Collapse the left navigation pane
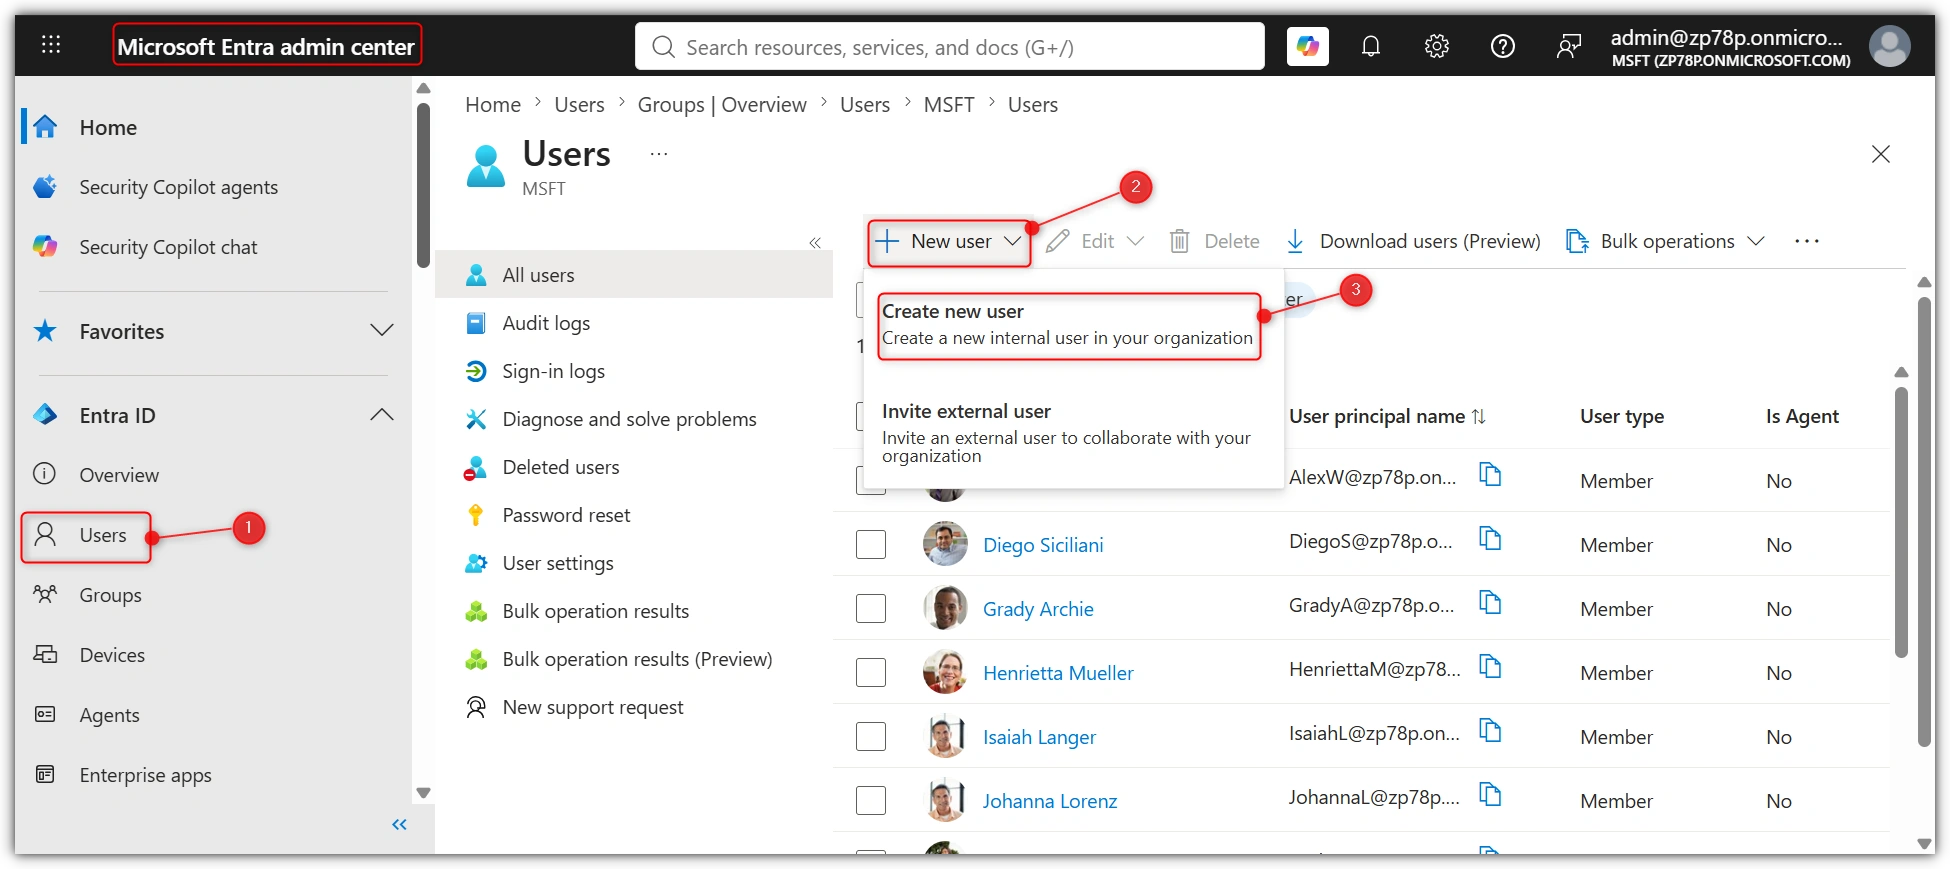Viewport: 1950px width, 869px height. click(x=400, y=824)
